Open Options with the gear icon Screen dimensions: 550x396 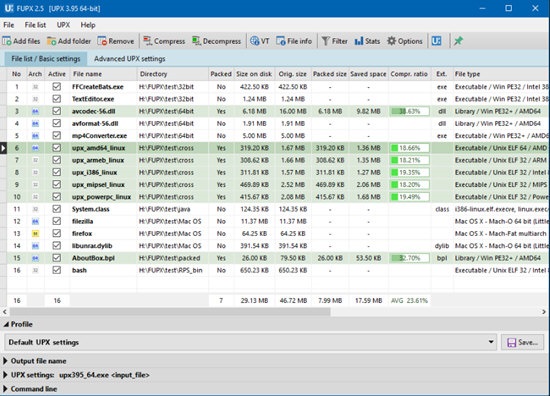click(391, 41)
